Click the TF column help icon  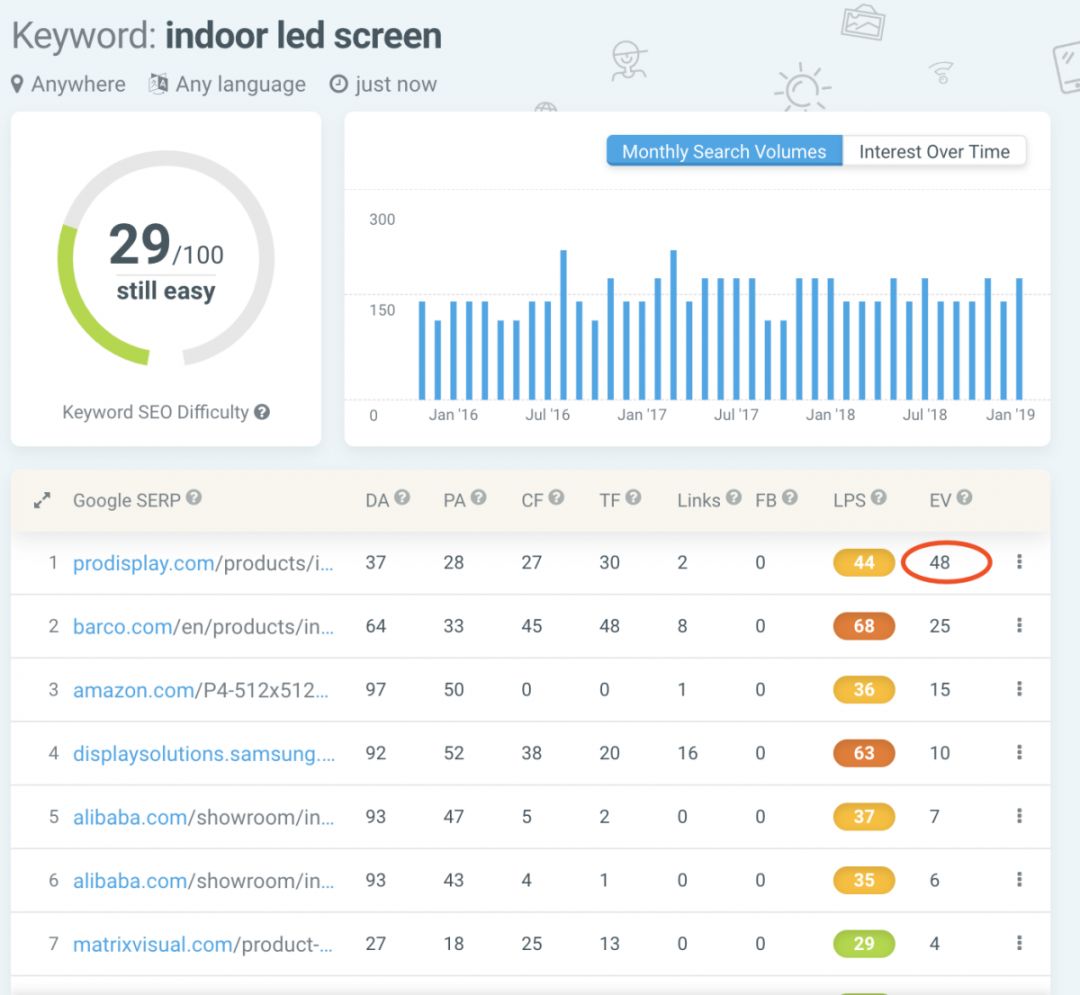click(x=634, y=497)
